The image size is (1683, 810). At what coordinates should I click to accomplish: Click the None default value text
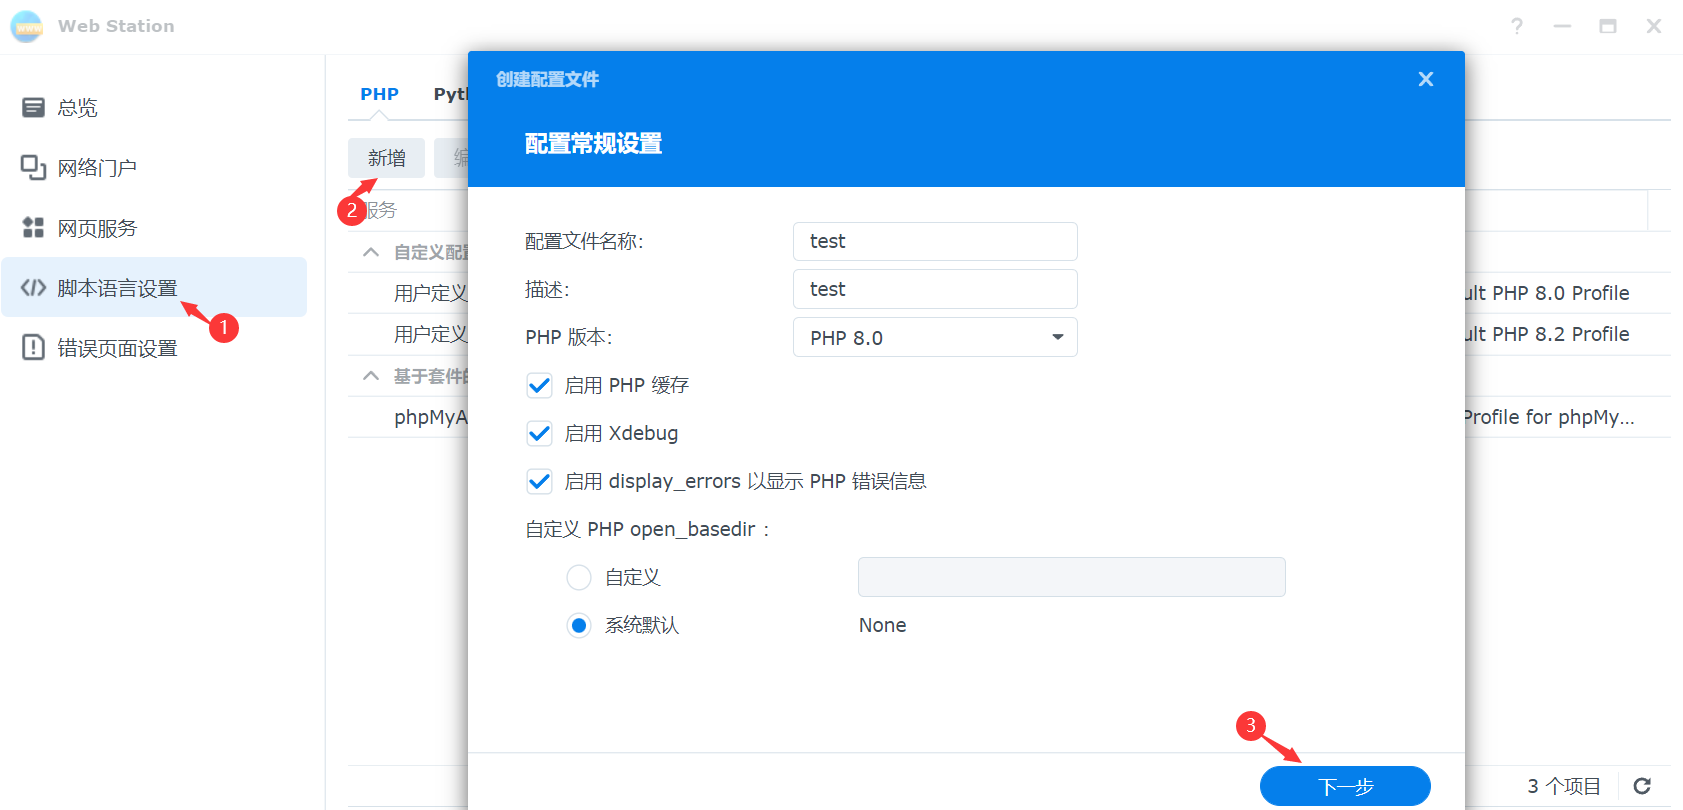pos(882,625)
